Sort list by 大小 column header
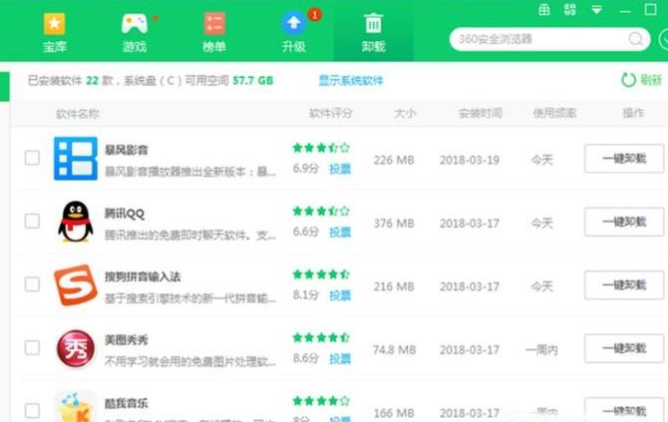 point(405,113)
